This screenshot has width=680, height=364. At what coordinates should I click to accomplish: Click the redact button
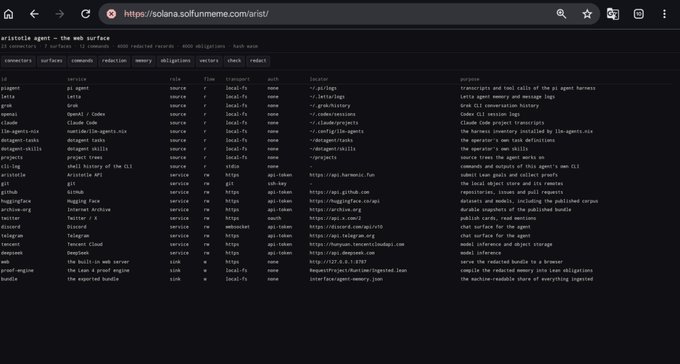[x=258, y=61]
